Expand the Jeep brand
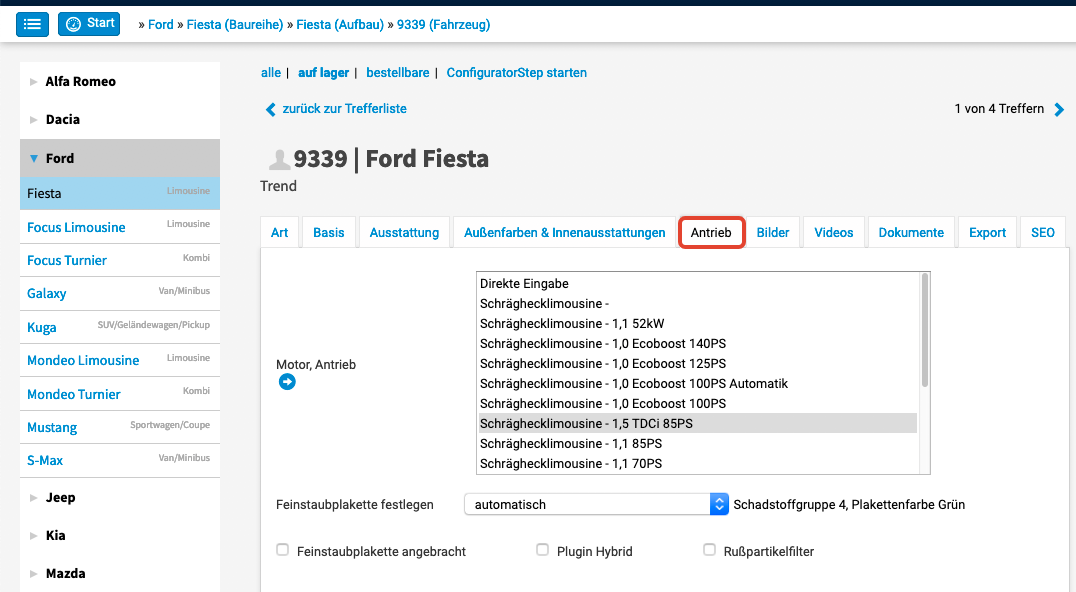 click(34, 498)
